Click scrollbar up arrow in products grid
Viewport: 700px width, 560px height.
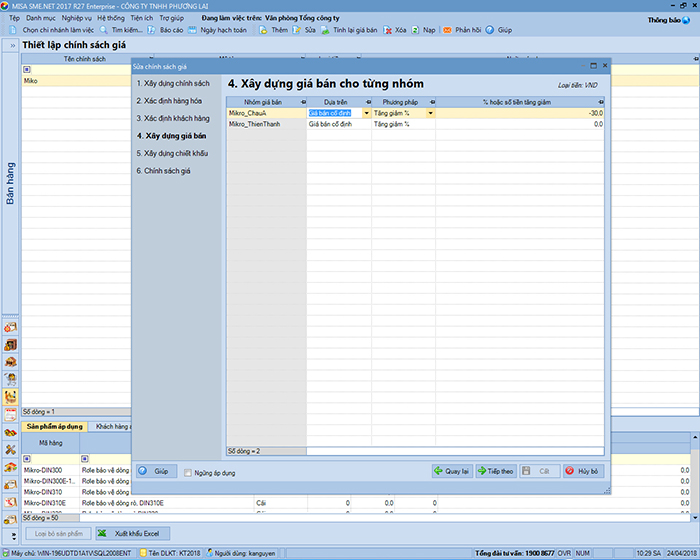696,437
